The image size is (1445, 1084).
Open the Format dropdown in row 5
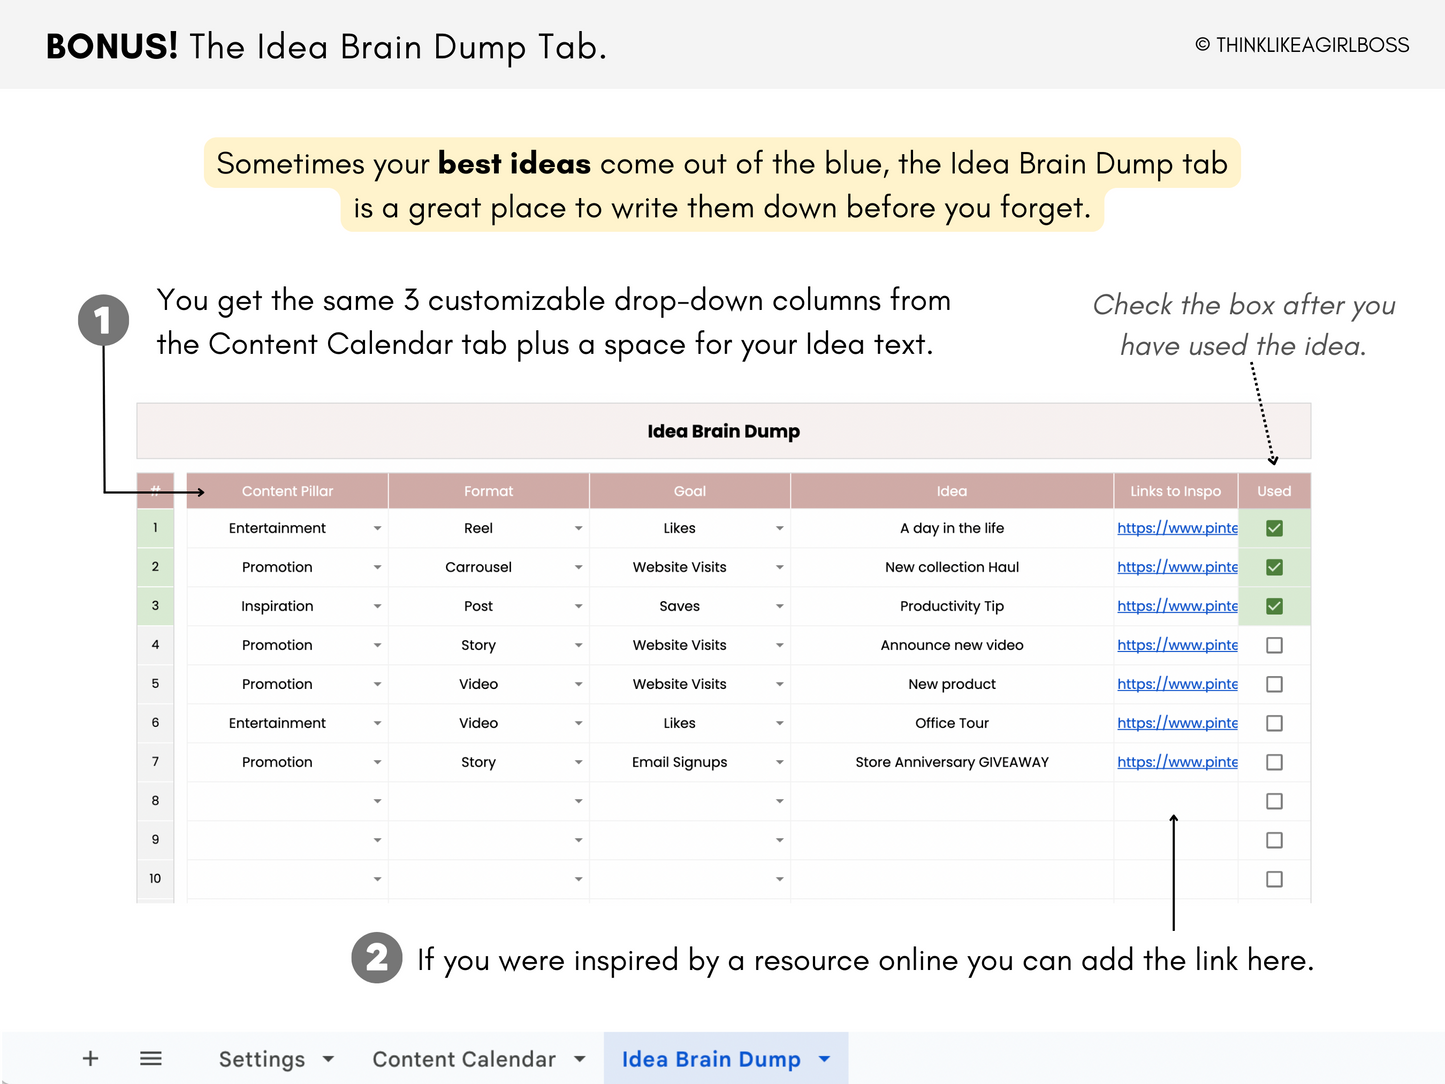[578, 684]
